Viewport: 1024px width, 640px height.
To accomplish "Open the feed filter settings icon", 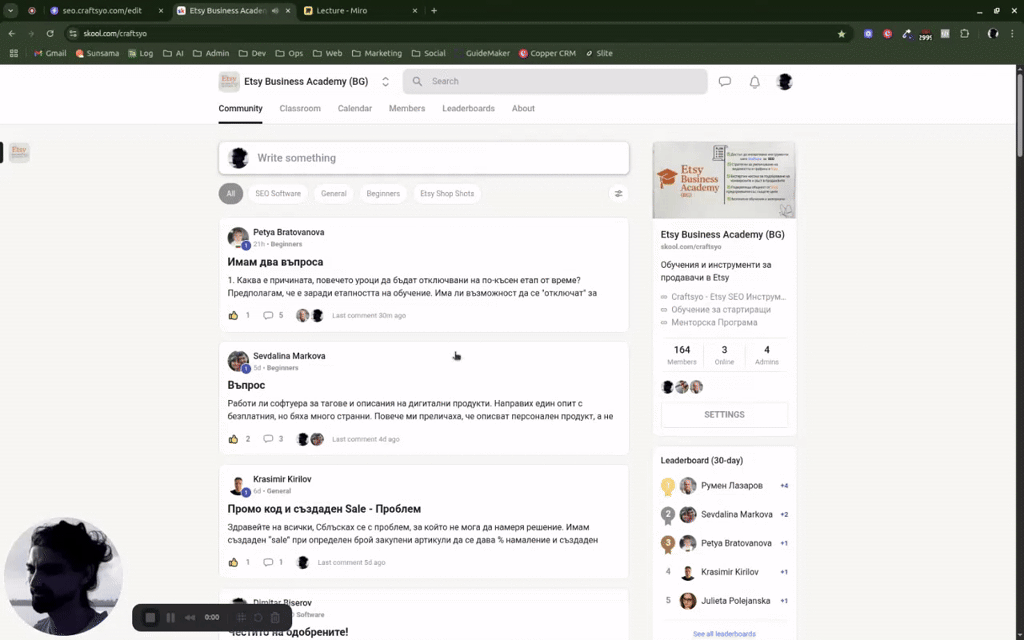I will pyautogui.click(x=618, y=193).
